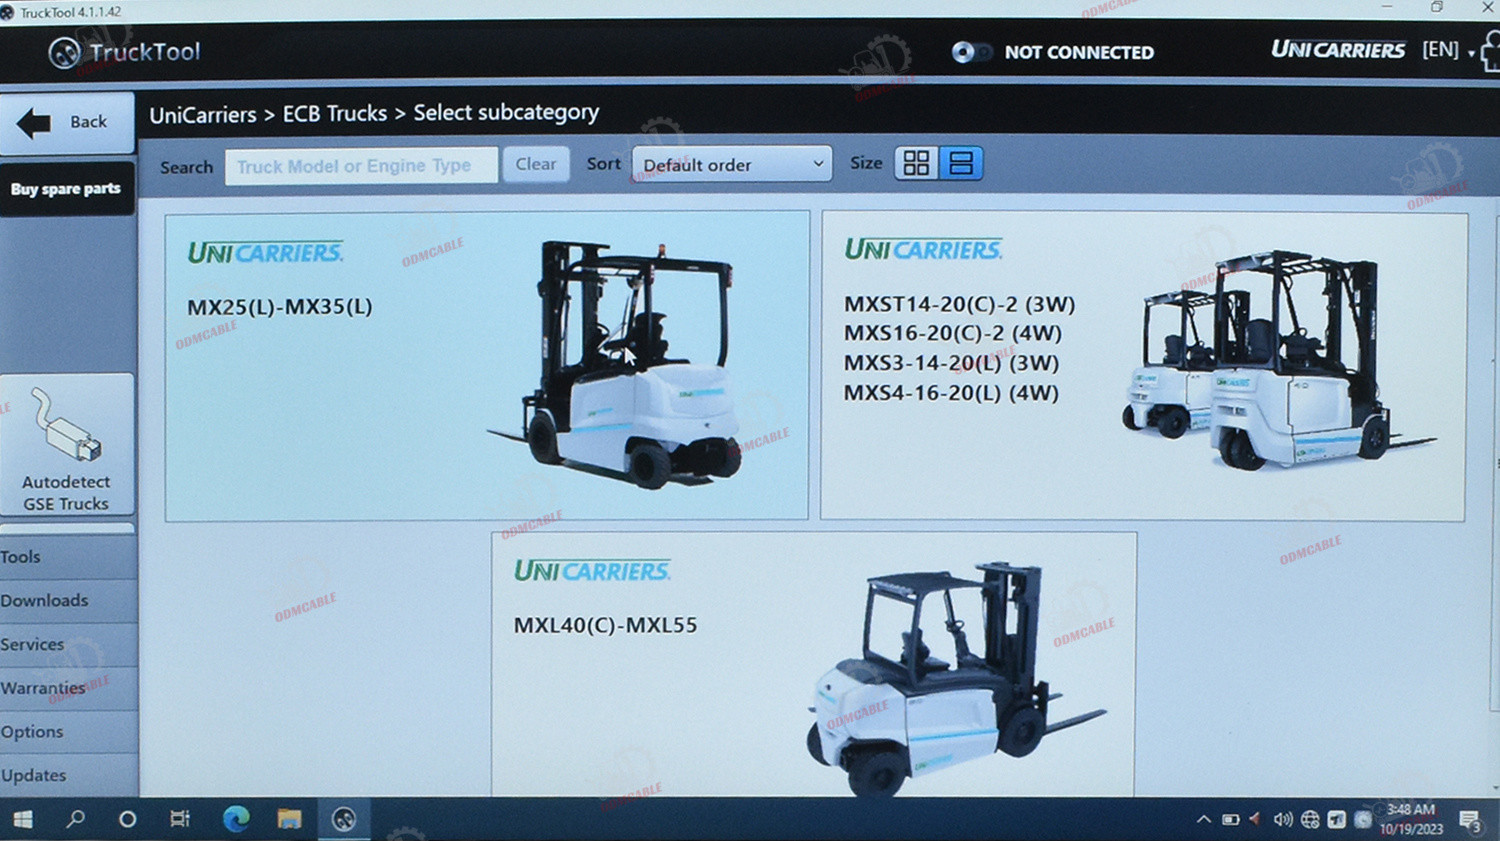
Task: Open the Downloads sidebar menu
Action: [x=68, y=601]
